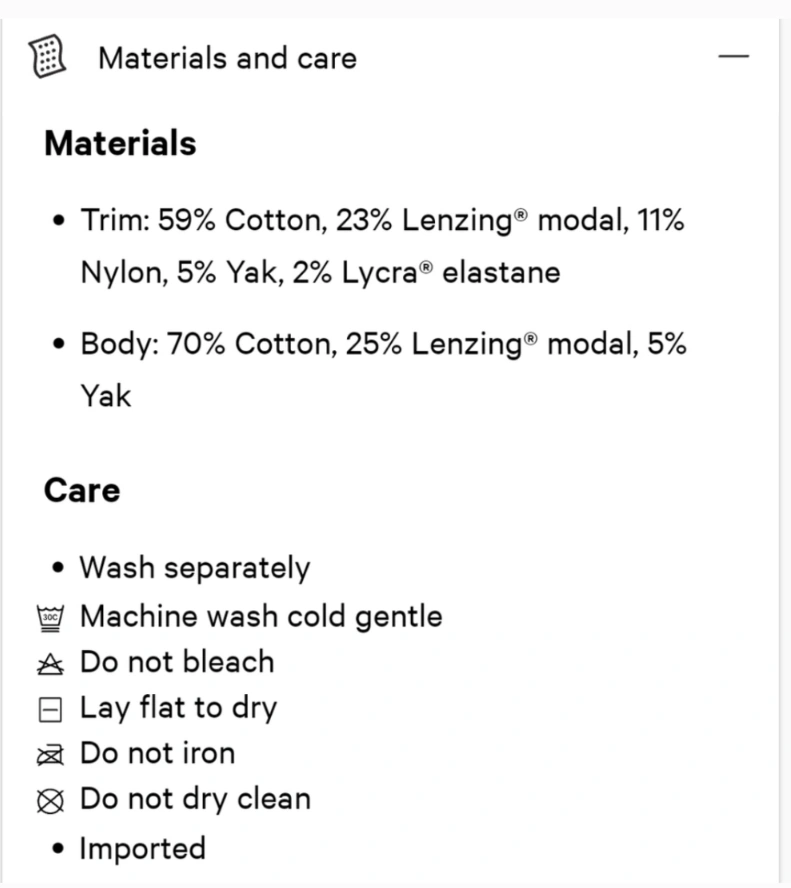The width and height of the screenshot is (791, 888).
Task: Click the do not dry clean circle icon
Action: pyautogui.click(x=50, y=801)
